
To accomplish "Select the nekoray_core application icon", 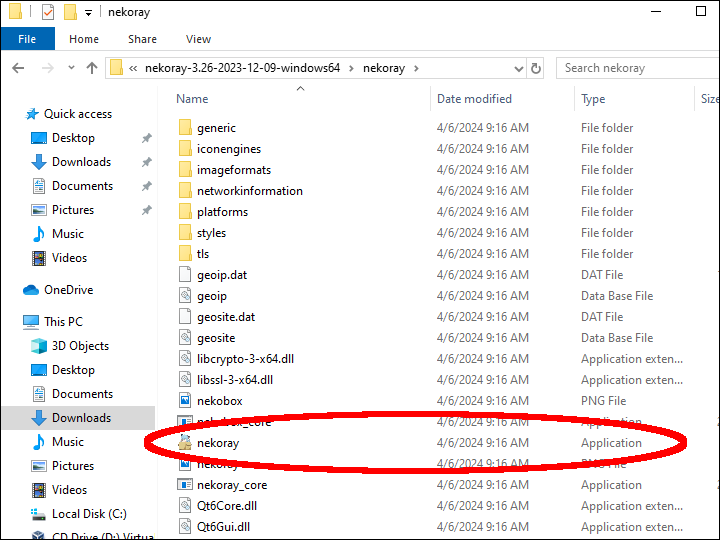I will pos(185,485).
